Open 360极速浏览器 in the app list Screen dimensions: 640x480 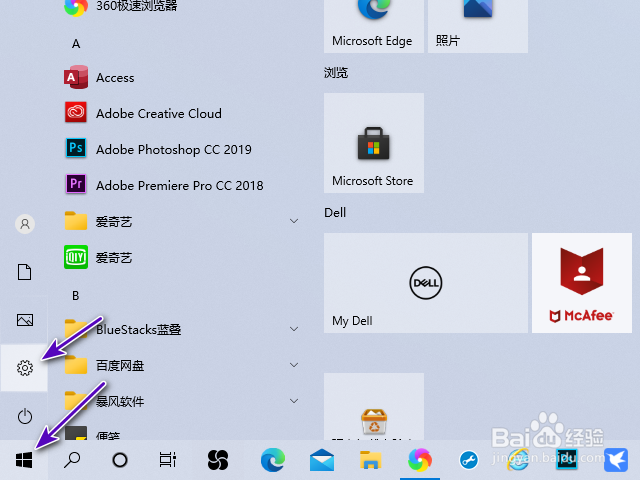tap(180, 6)
